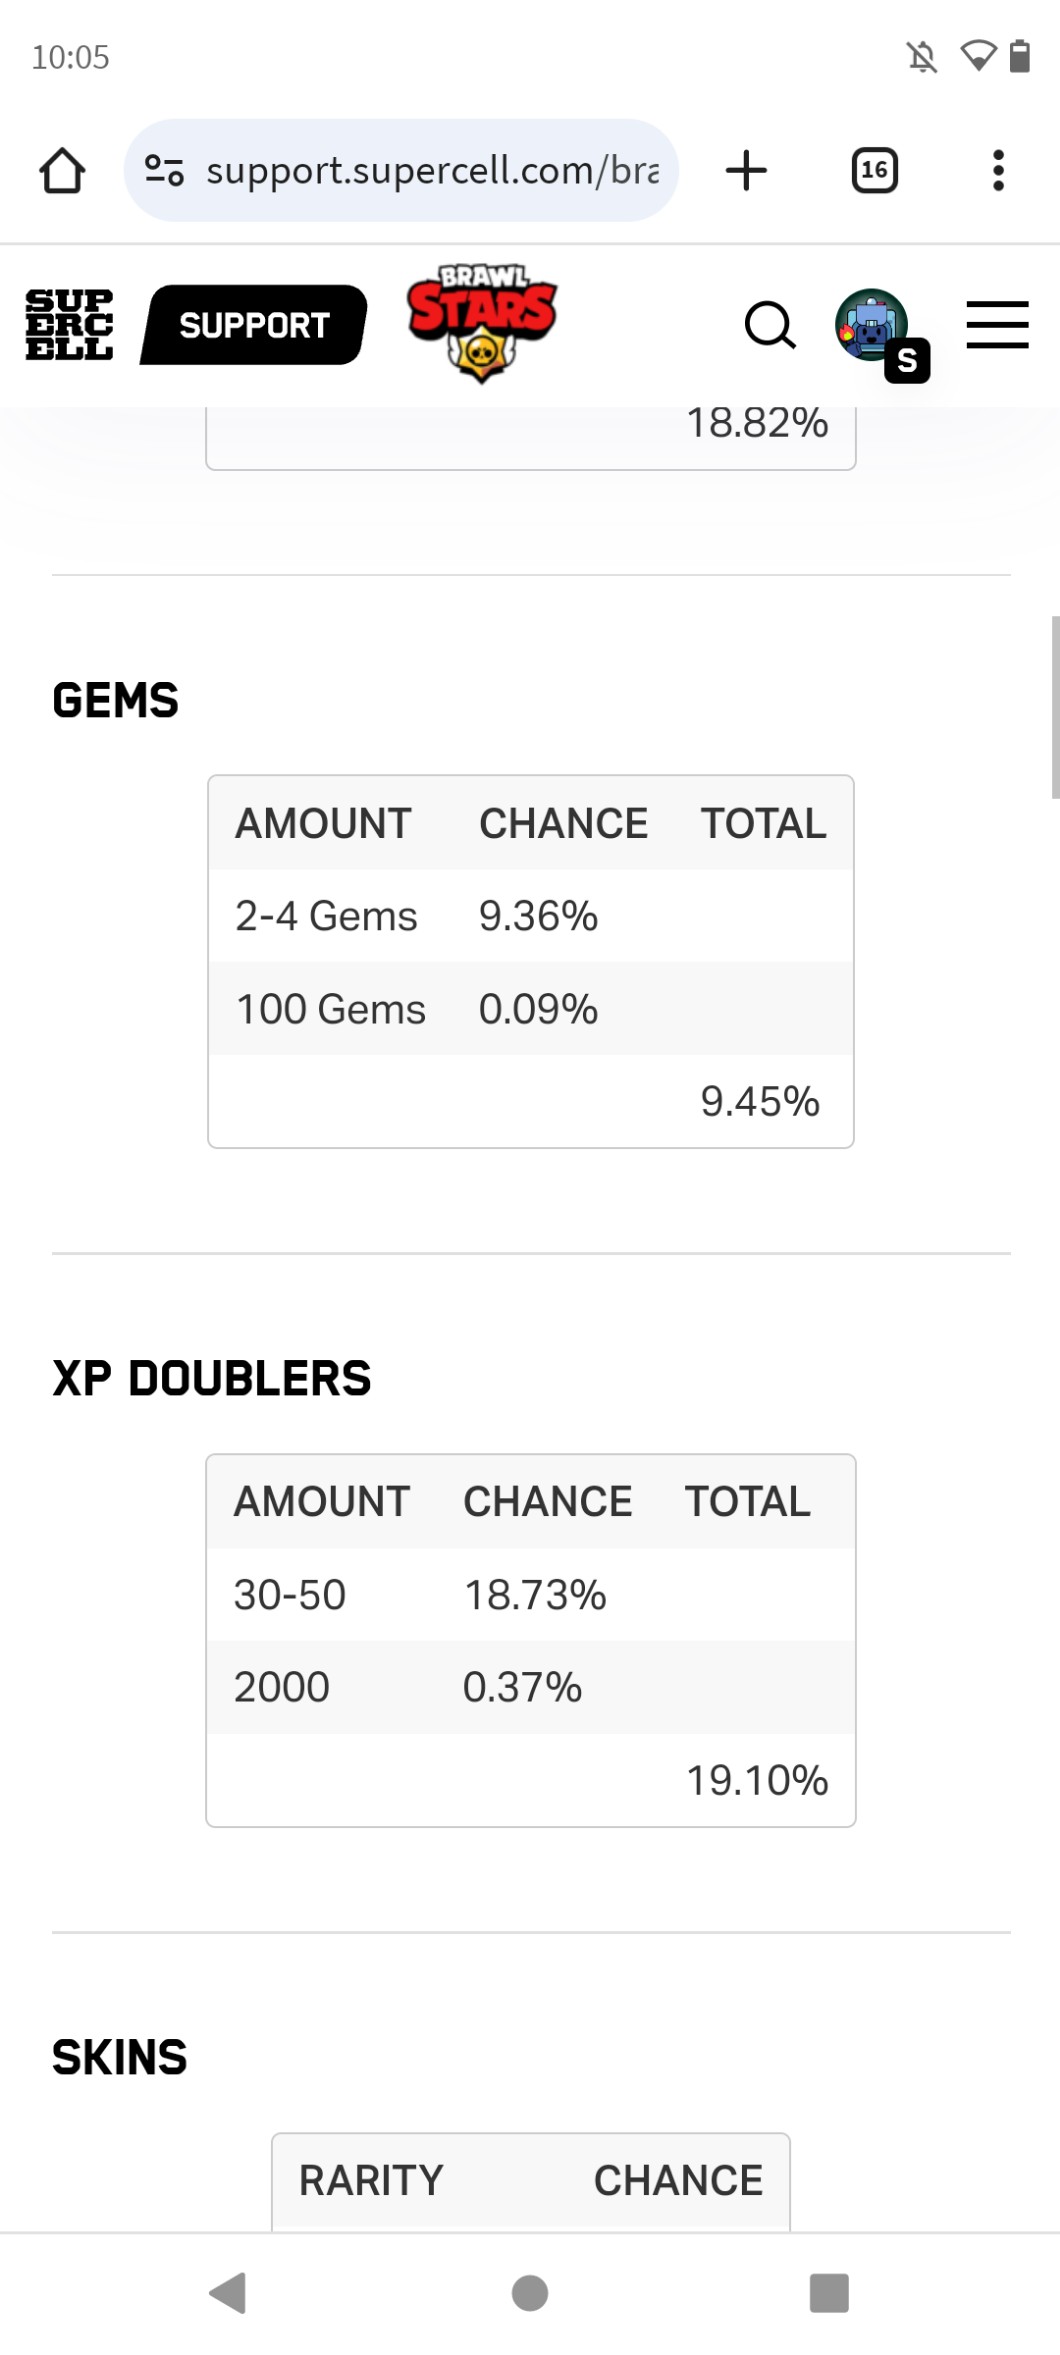The width and height of the screenshot is (1060, 2355).
Task: Open the tab switcher showing 16 tabs
Action: point(874,170)
